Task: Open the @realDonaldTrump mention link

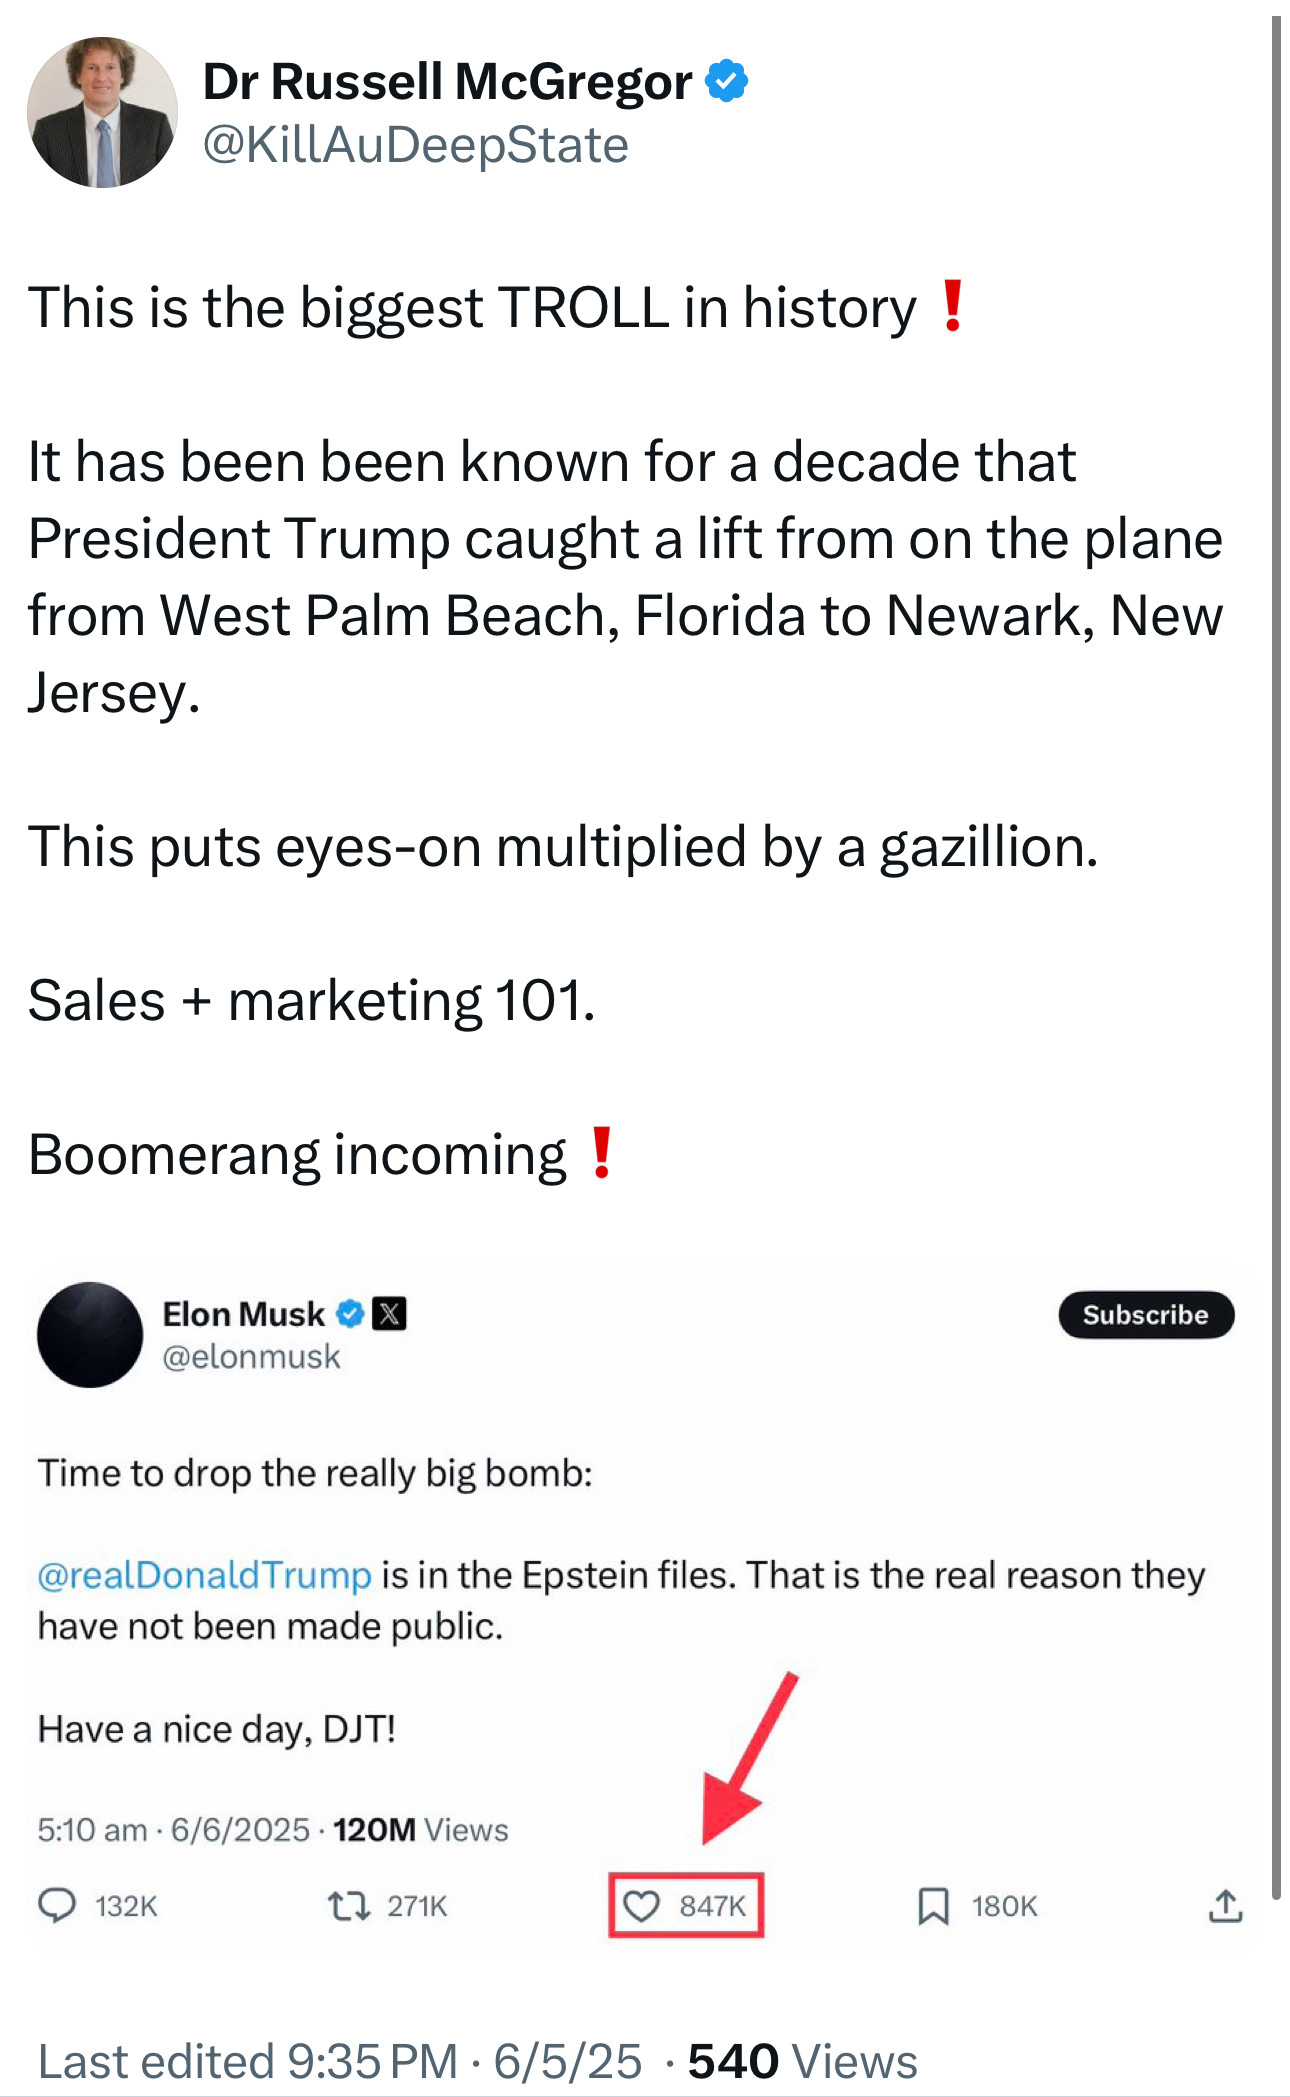Action: click(204, 1575)
